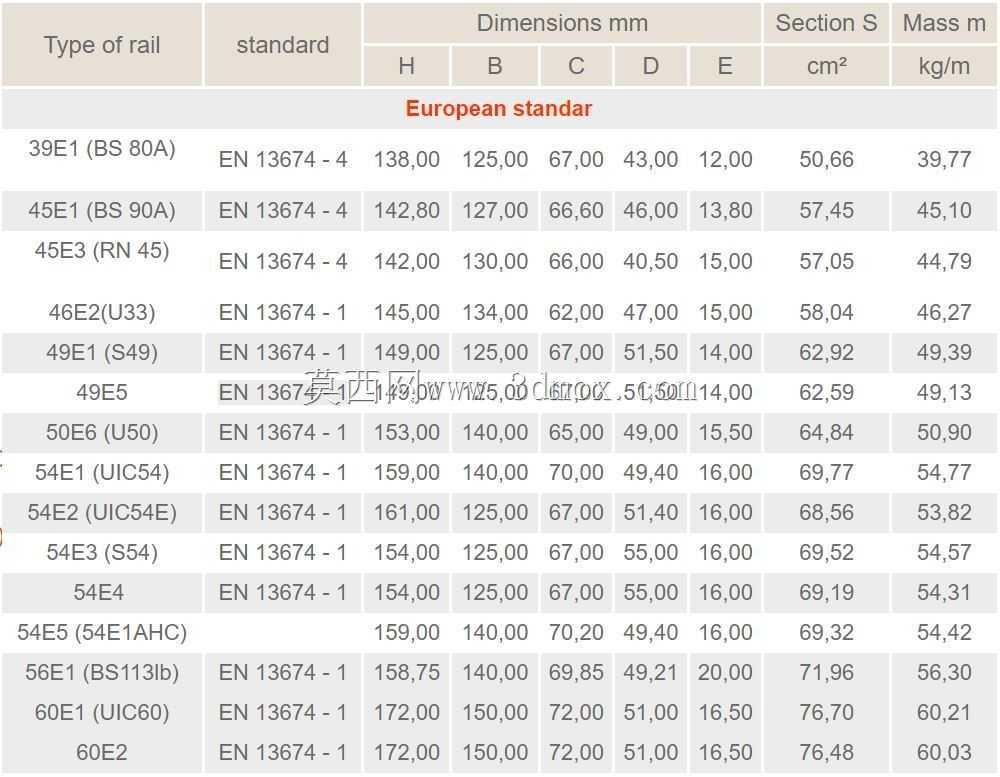Select rail type '60E2'

pos(102,752)
